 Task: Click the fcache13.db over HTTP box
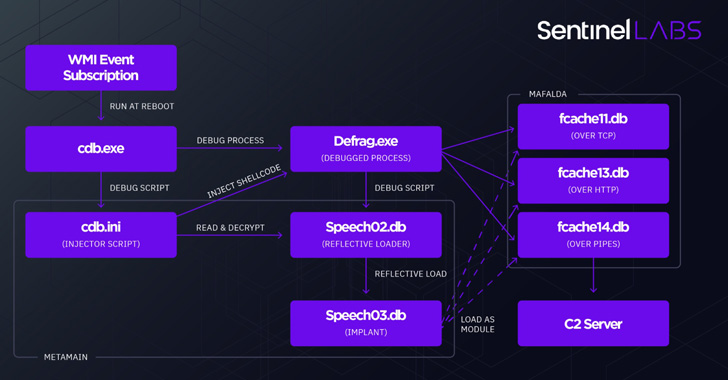click(593, 181)
